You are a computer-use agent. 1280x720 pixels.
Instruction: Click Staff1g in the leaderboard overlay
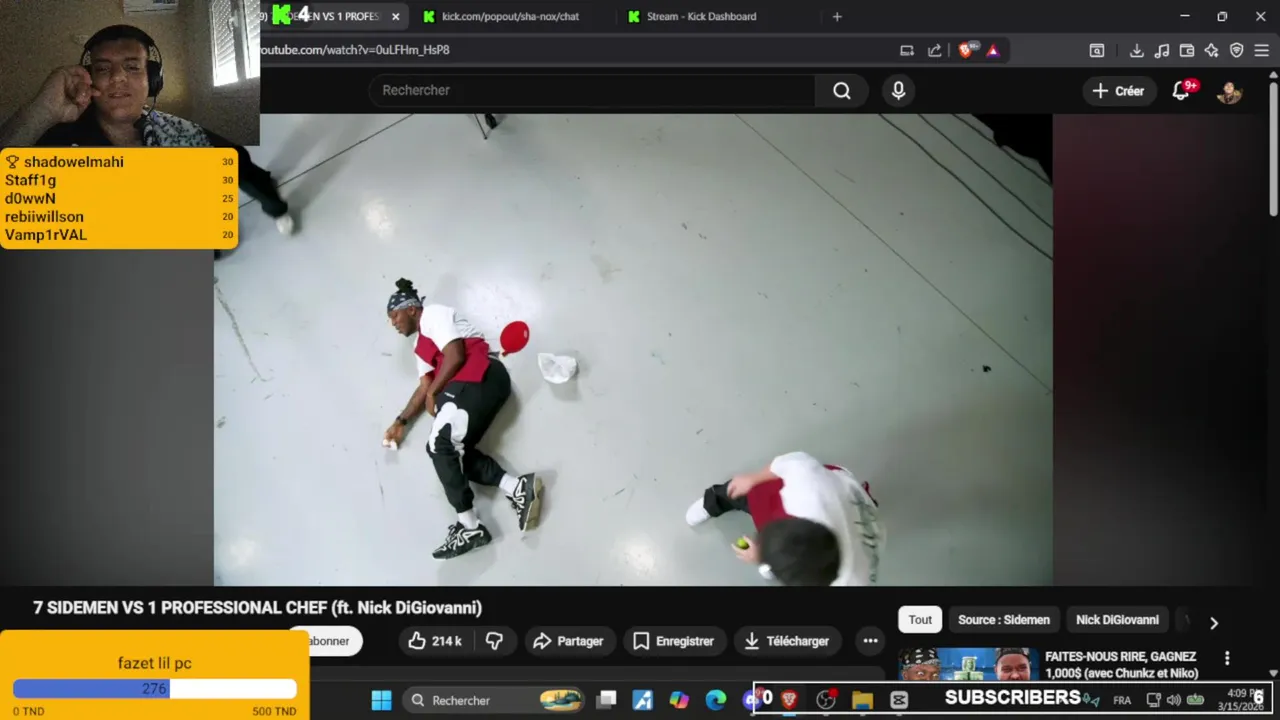[31, 181]
